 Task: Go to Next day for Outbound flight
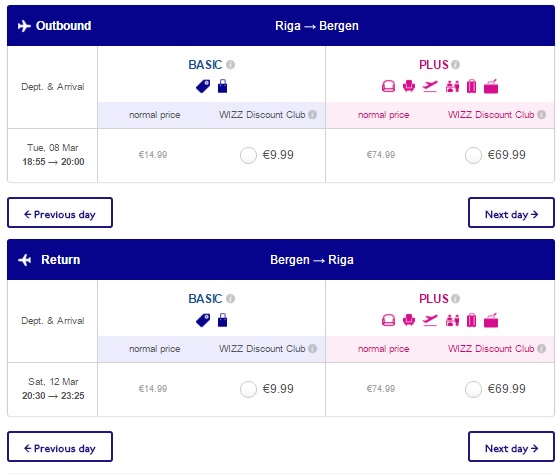511,213
